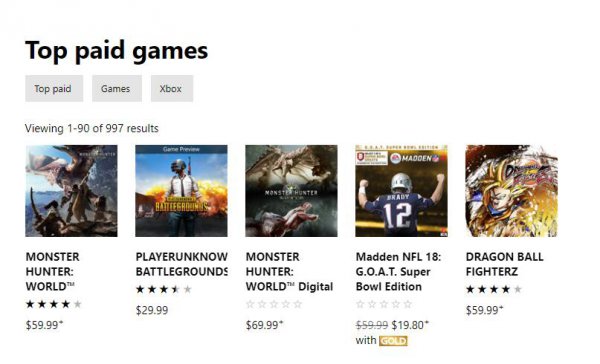Click the Gold badge under Madden price
This screenshot has width=600, height=364.
pyautogui.click(x=393, y=340)
